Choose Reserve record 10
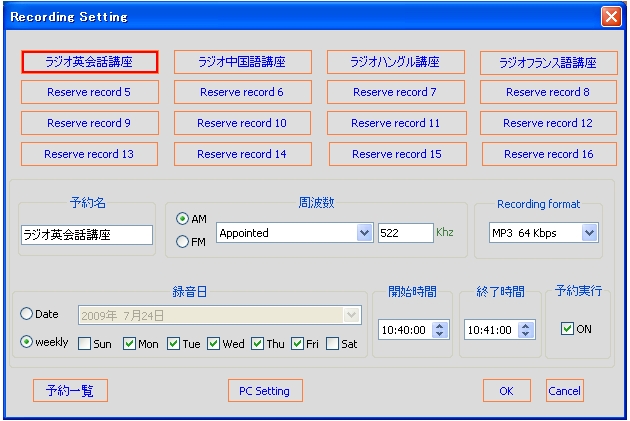Screen dimensions: 630x421 (x=242, y=123)
